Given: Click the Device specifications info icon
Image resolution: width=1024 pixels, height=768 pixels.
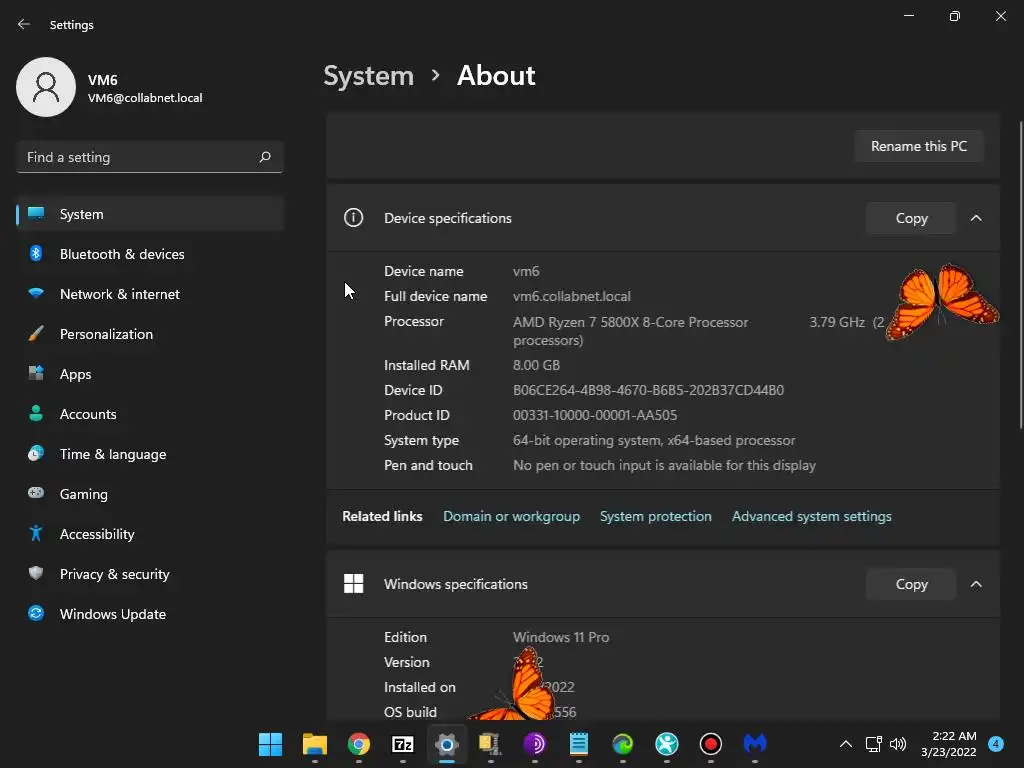Looking at the screenshot, I should click(x=353, y=217).
